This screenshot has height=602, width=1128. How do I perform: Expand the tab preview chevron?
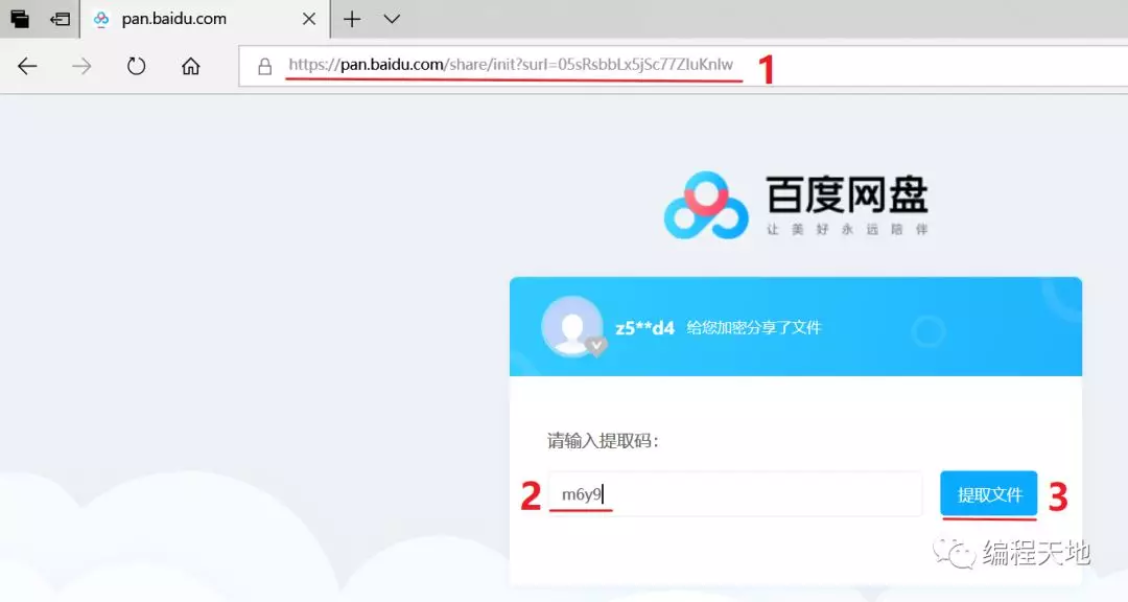click(x=391, y=19)
